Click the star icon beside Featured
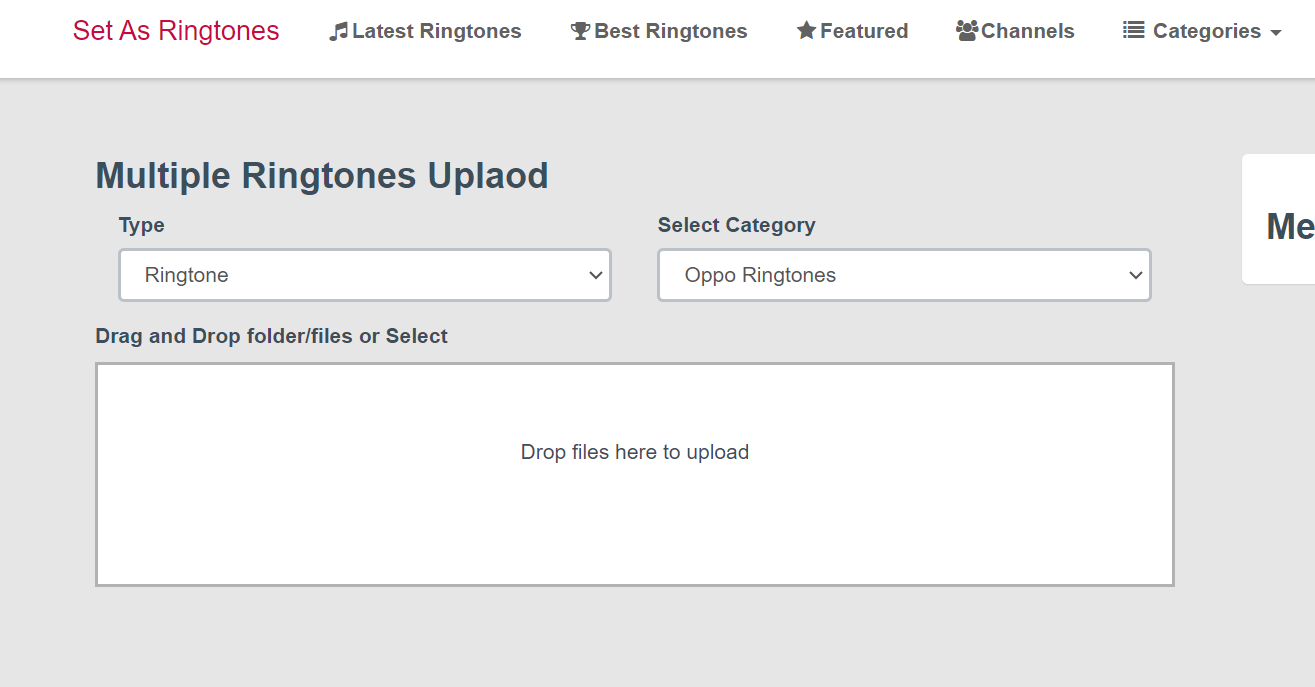 806,31
